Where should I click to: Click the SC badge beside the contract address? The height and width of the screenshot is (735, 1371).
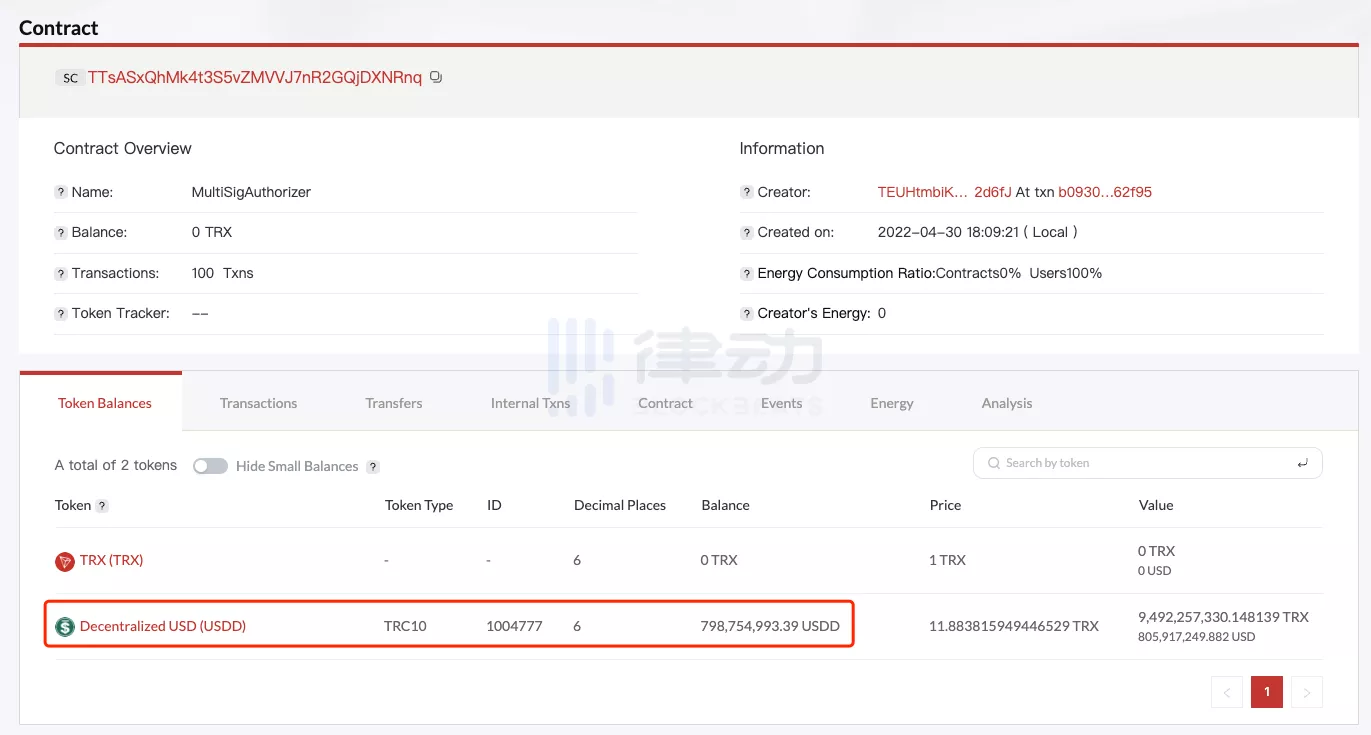[70, 78]
